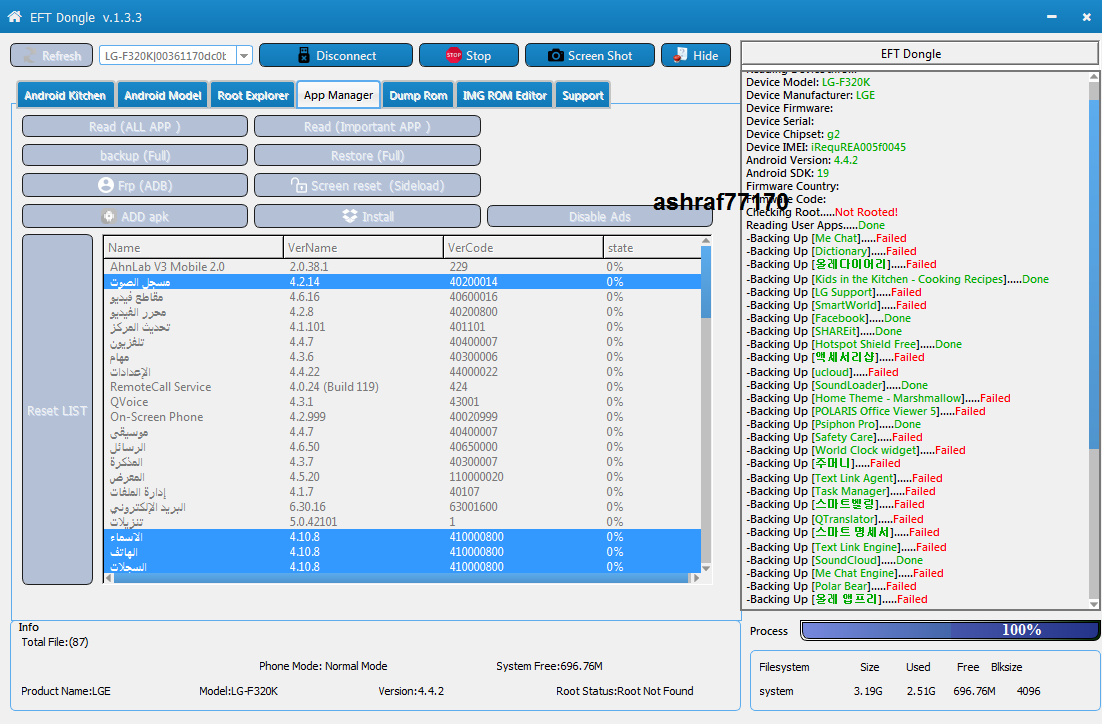Close the EFT Dongle window
1102x724 pixels.
tap(1087, 16)
